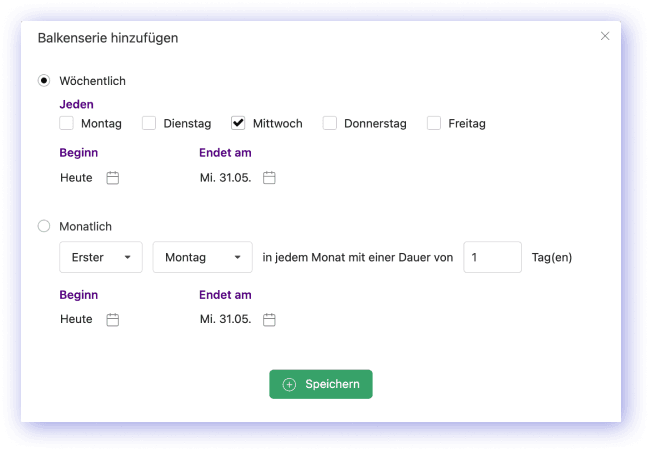Viewport: 650px width, 451px height.
Task: Check the Dienstag checkbox
Action: pos(149,123)
